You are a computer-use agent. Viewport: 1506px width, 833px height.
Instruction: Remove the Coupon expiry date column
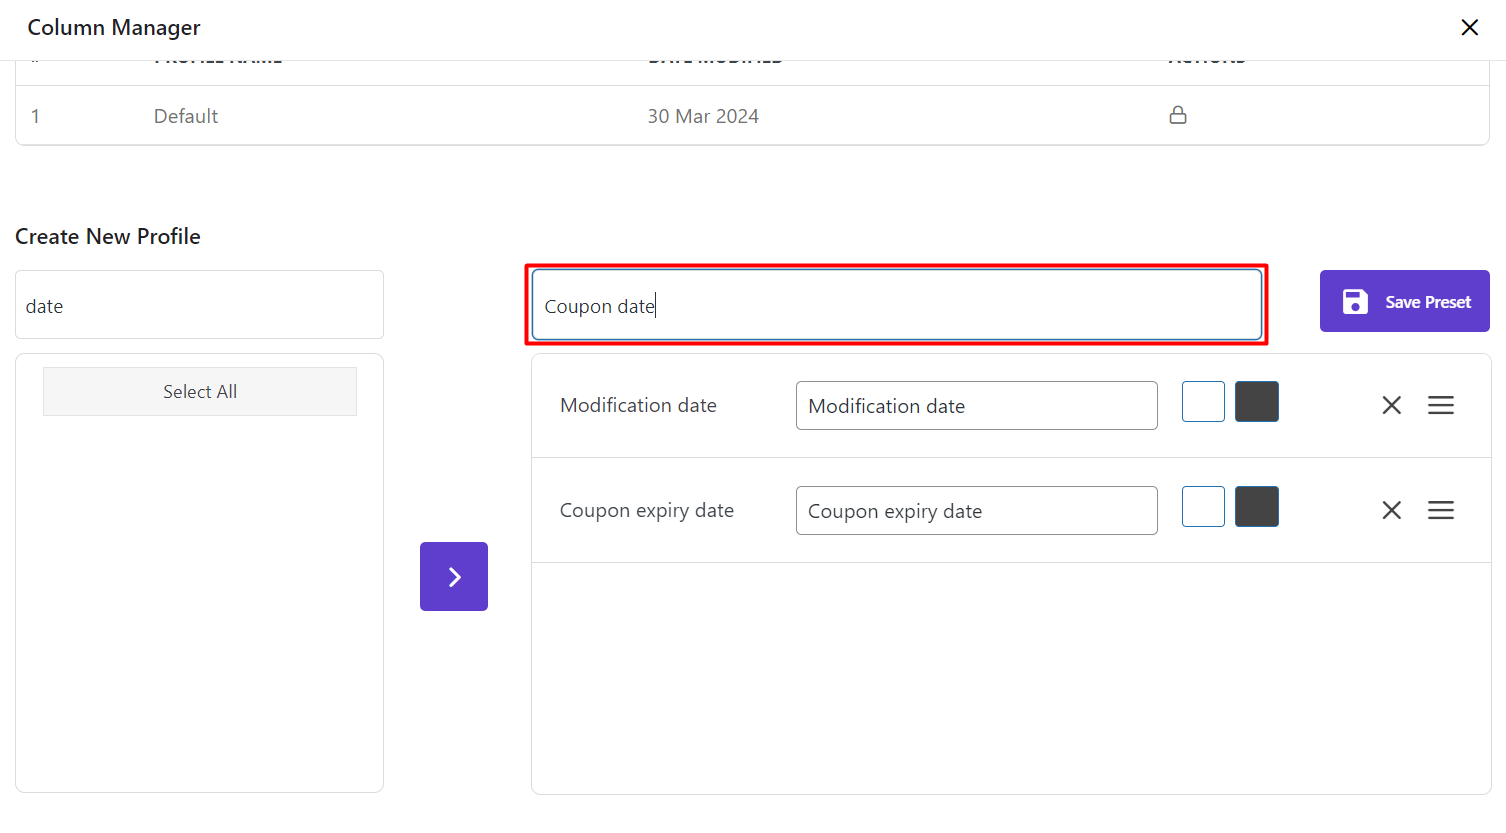(1391, 510)
